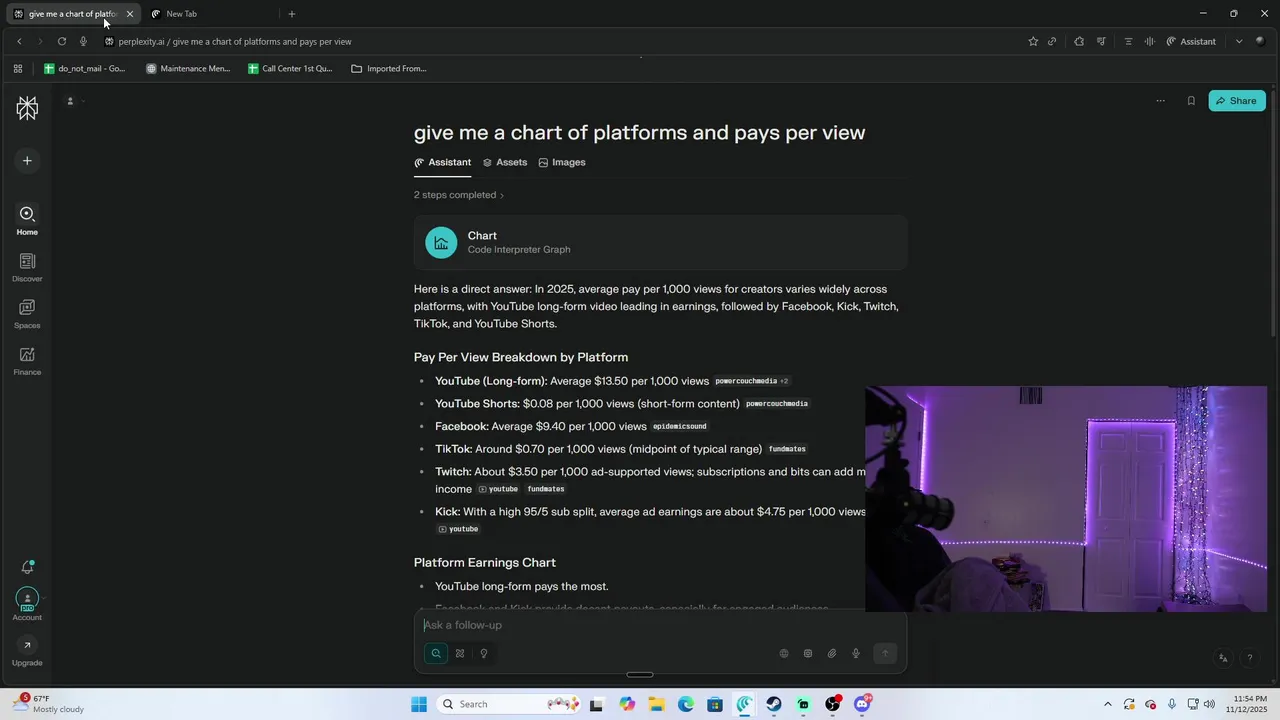
Task: Open Steam from the taskbar
Action: tap(774, 704)
